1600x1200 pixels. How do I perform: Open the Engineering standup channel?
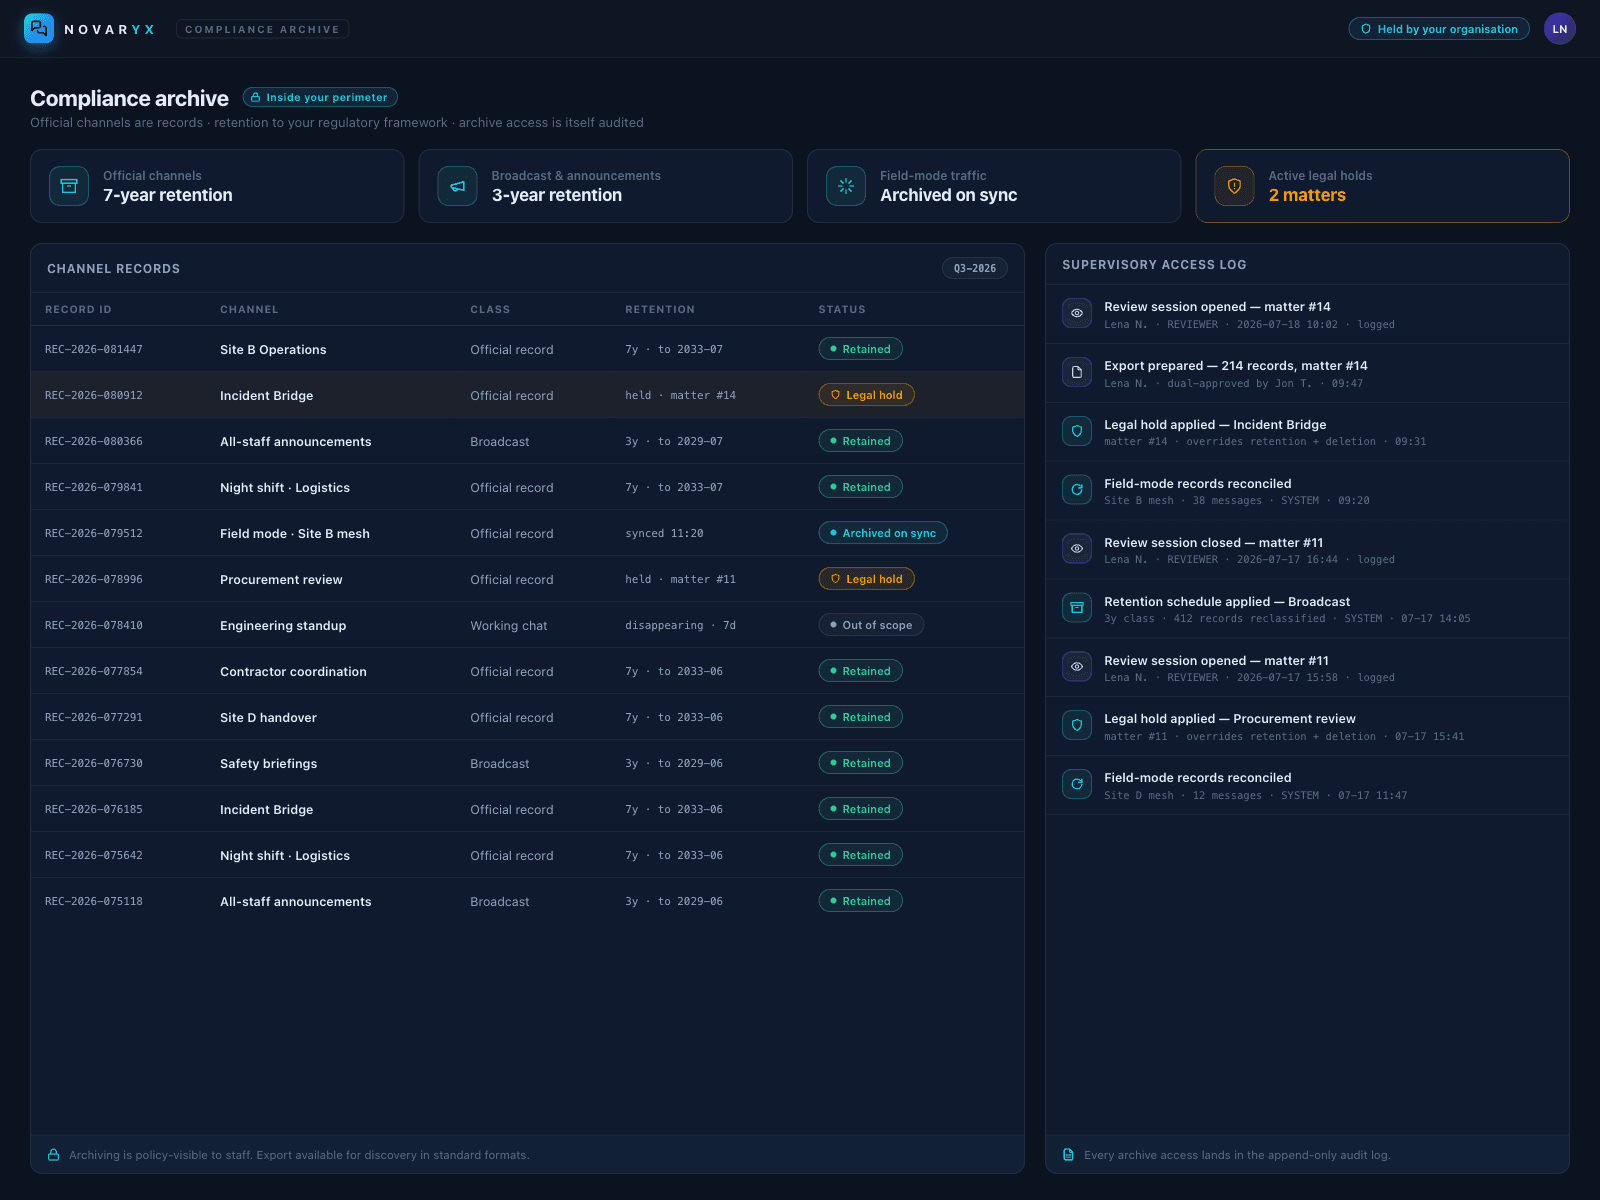(283, 625)
